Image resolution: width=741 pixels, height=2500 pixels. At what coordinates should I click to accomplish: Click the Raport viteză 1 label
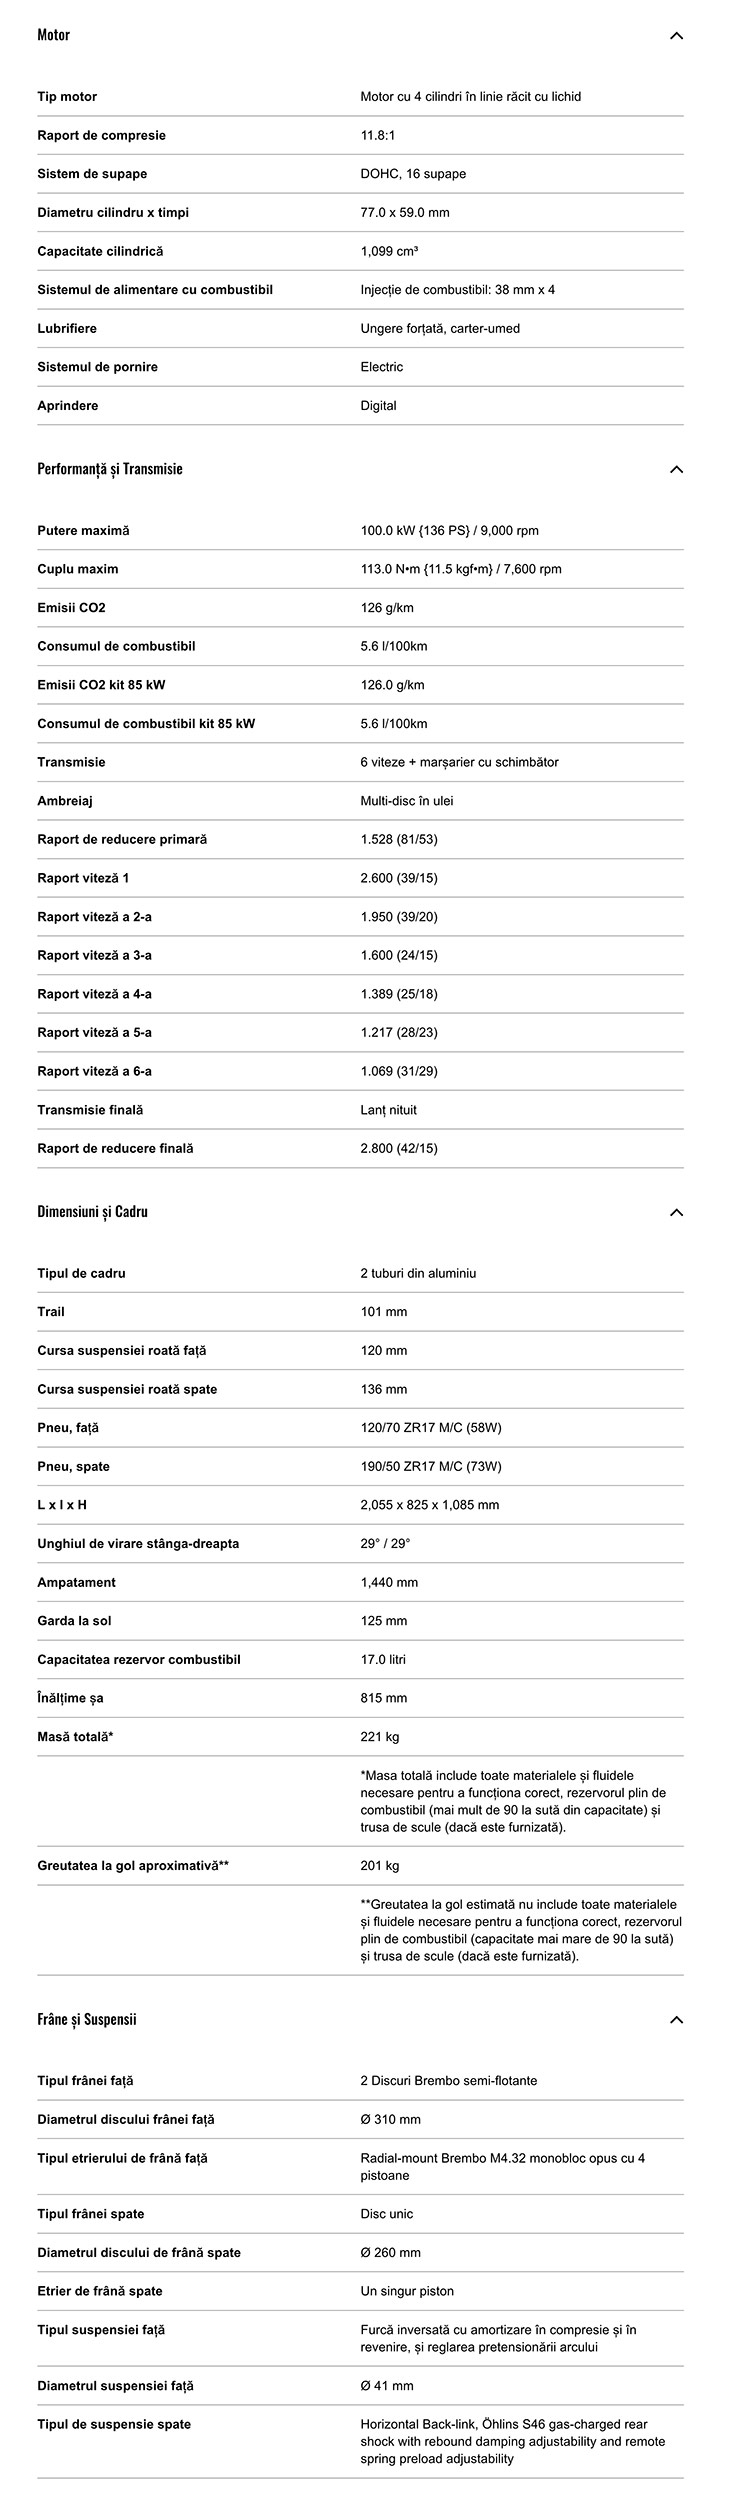click(83, 878)
